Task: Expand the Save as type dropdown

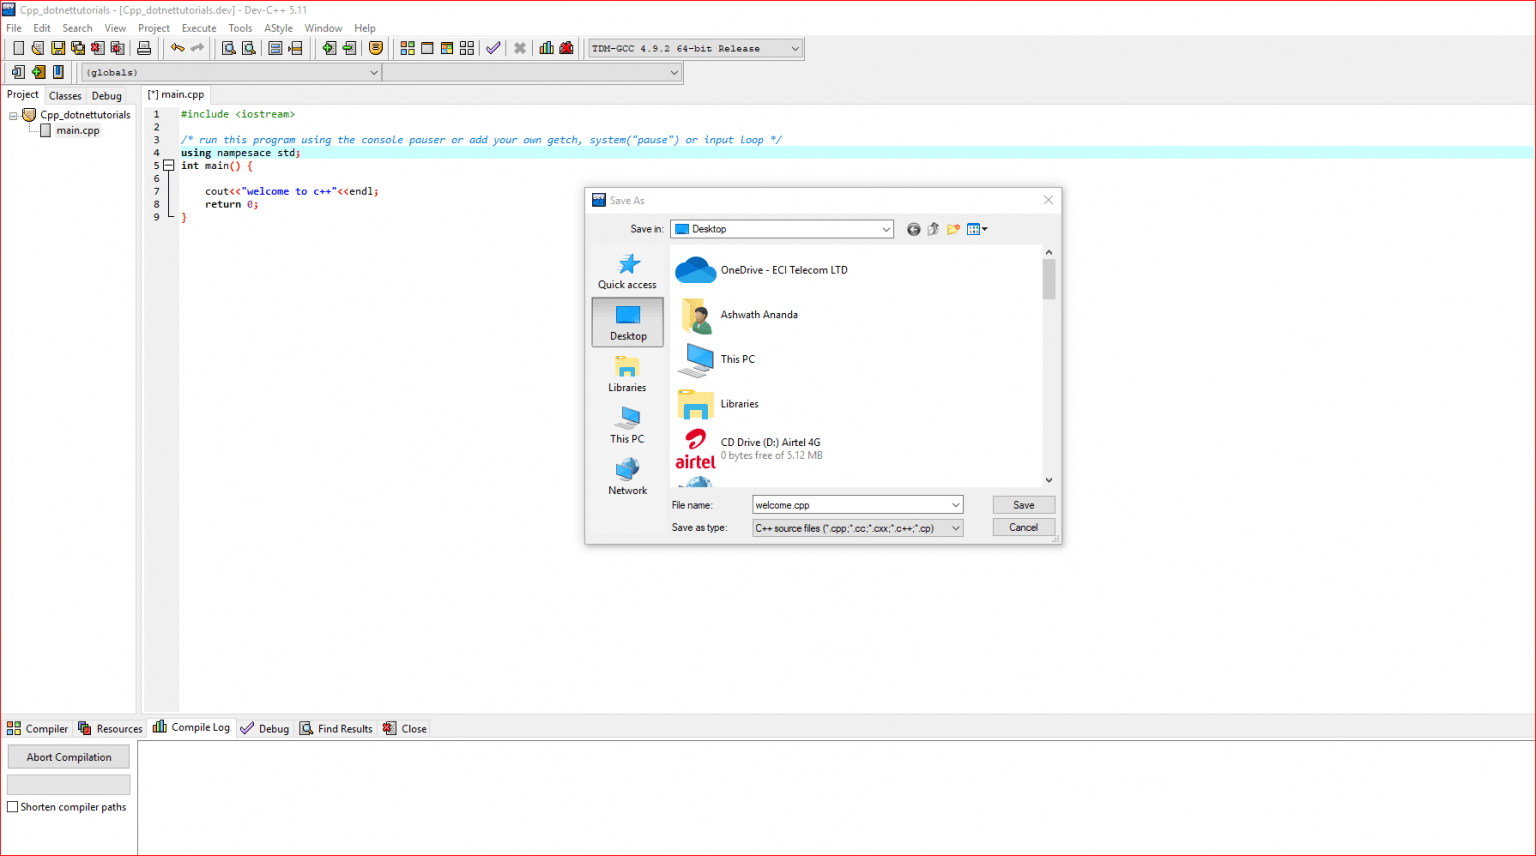Action: point(955,528)
